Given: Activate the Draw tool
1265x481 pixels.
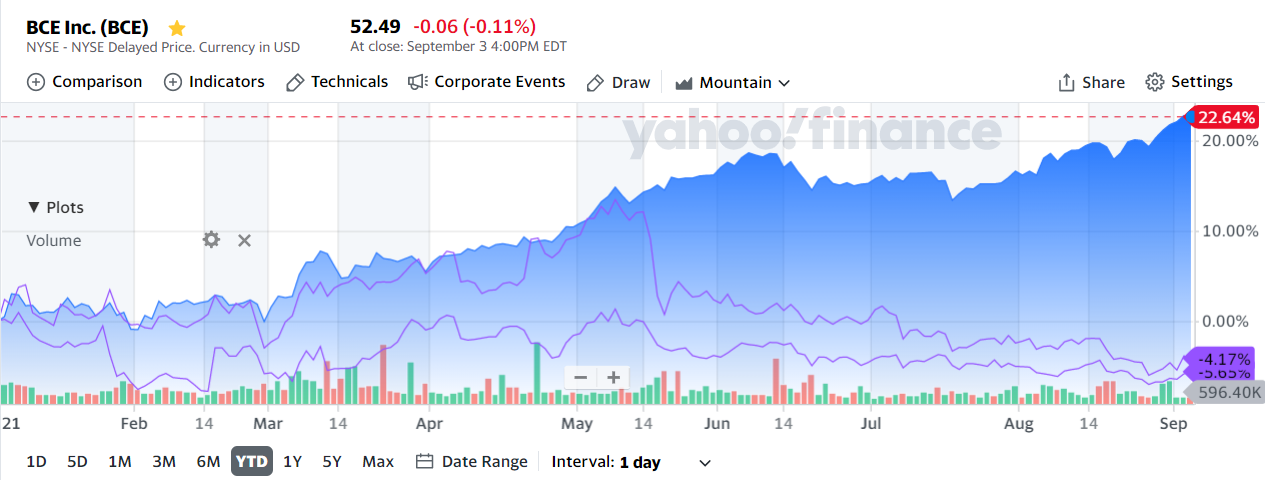Looking at the screenshot, I should pos(618,82).
